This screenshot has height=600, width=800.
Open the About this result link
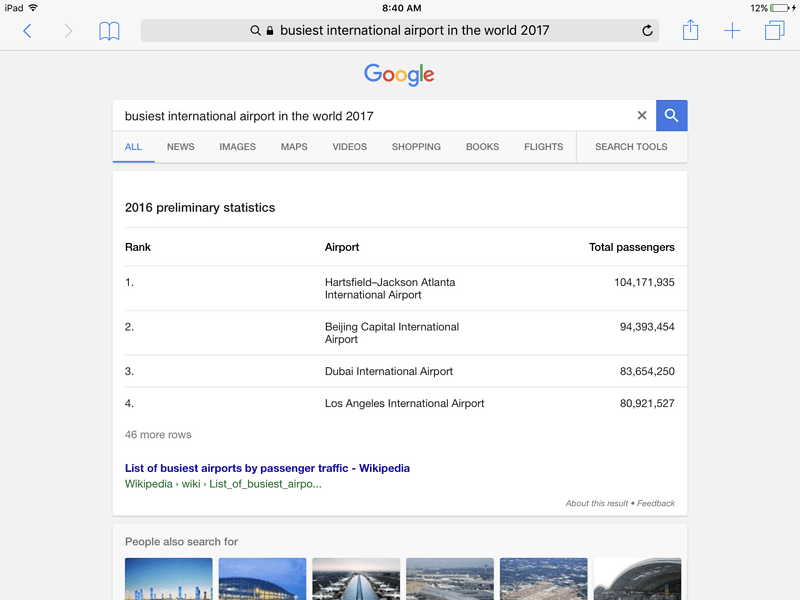tap(597, 503)
